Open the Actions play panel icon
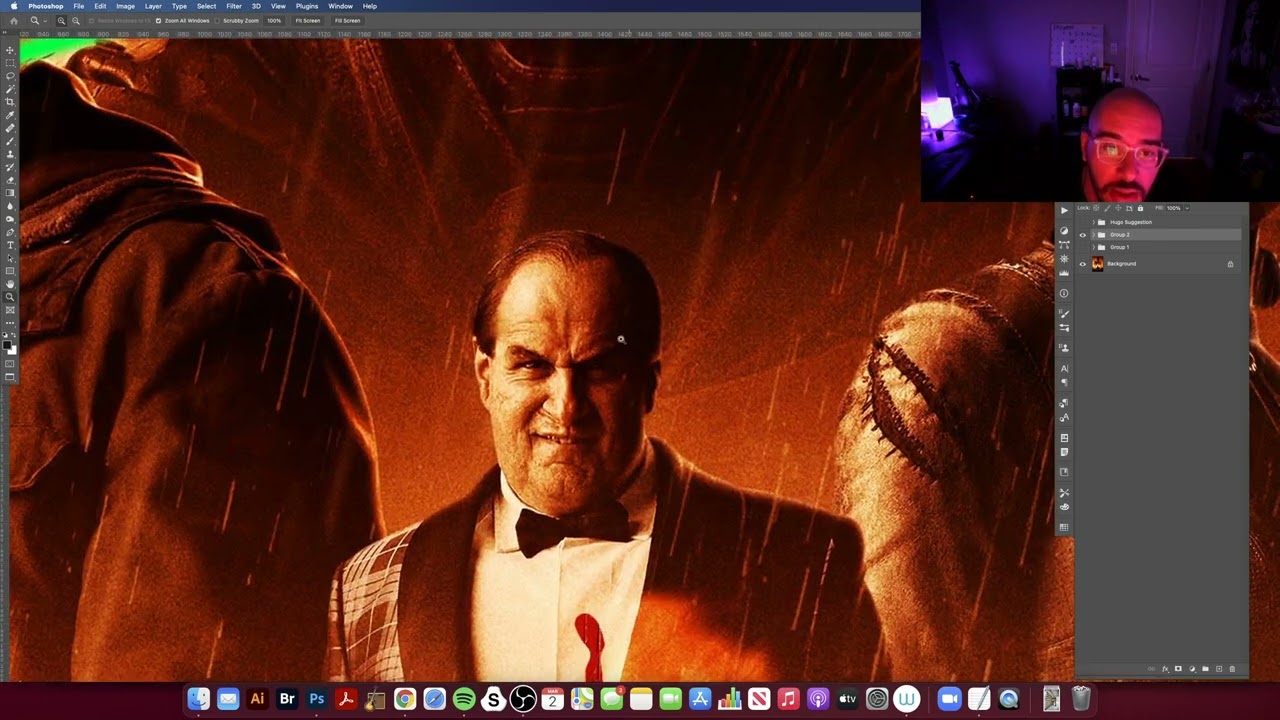The width and height of the screenshot is (1280, 720). pos(1064,210)
